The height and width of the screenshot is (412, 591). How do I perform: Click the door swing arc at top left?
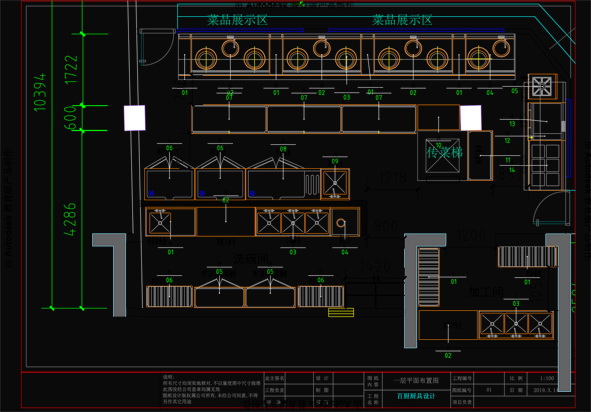coord(157,47)
